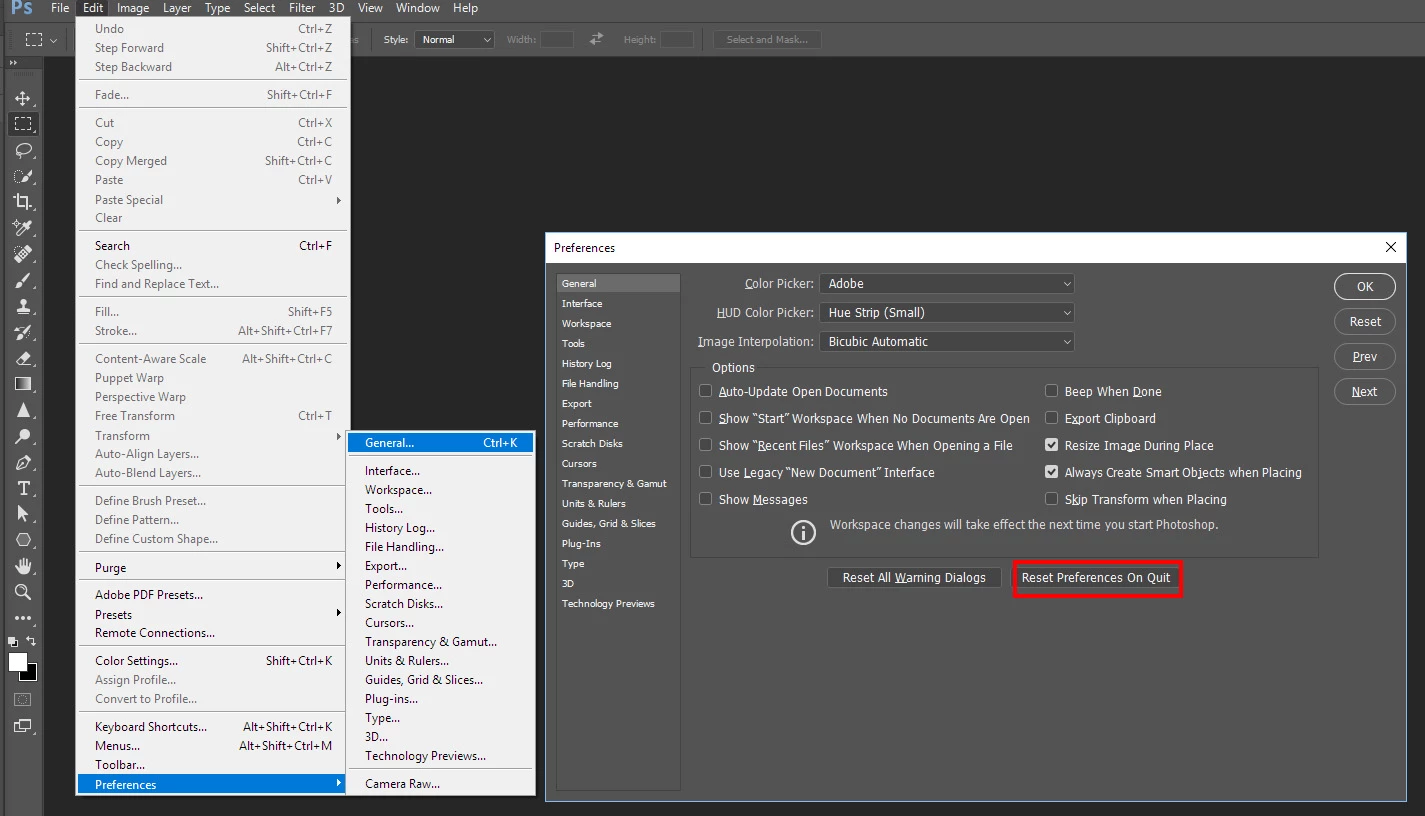Viewport: 1425px width, 816px height.
Task: Select the Sharpen triangle tool
Action: click(22, 410)
